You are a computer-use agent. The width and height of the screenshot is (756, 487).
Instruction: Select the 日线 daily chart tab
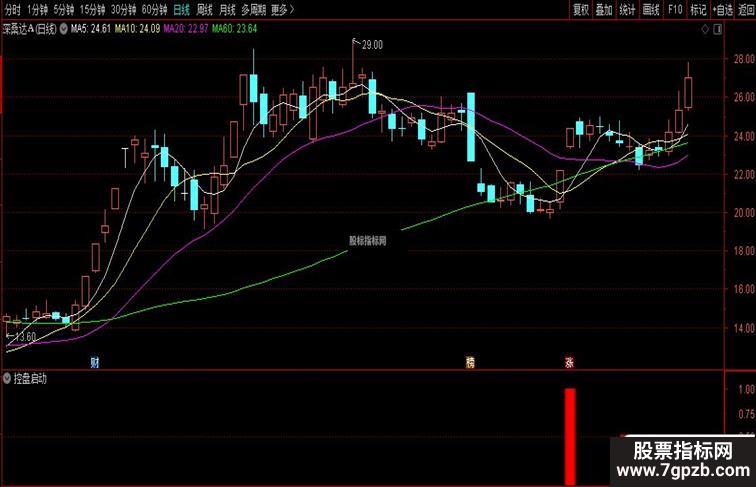pos(182,9)
